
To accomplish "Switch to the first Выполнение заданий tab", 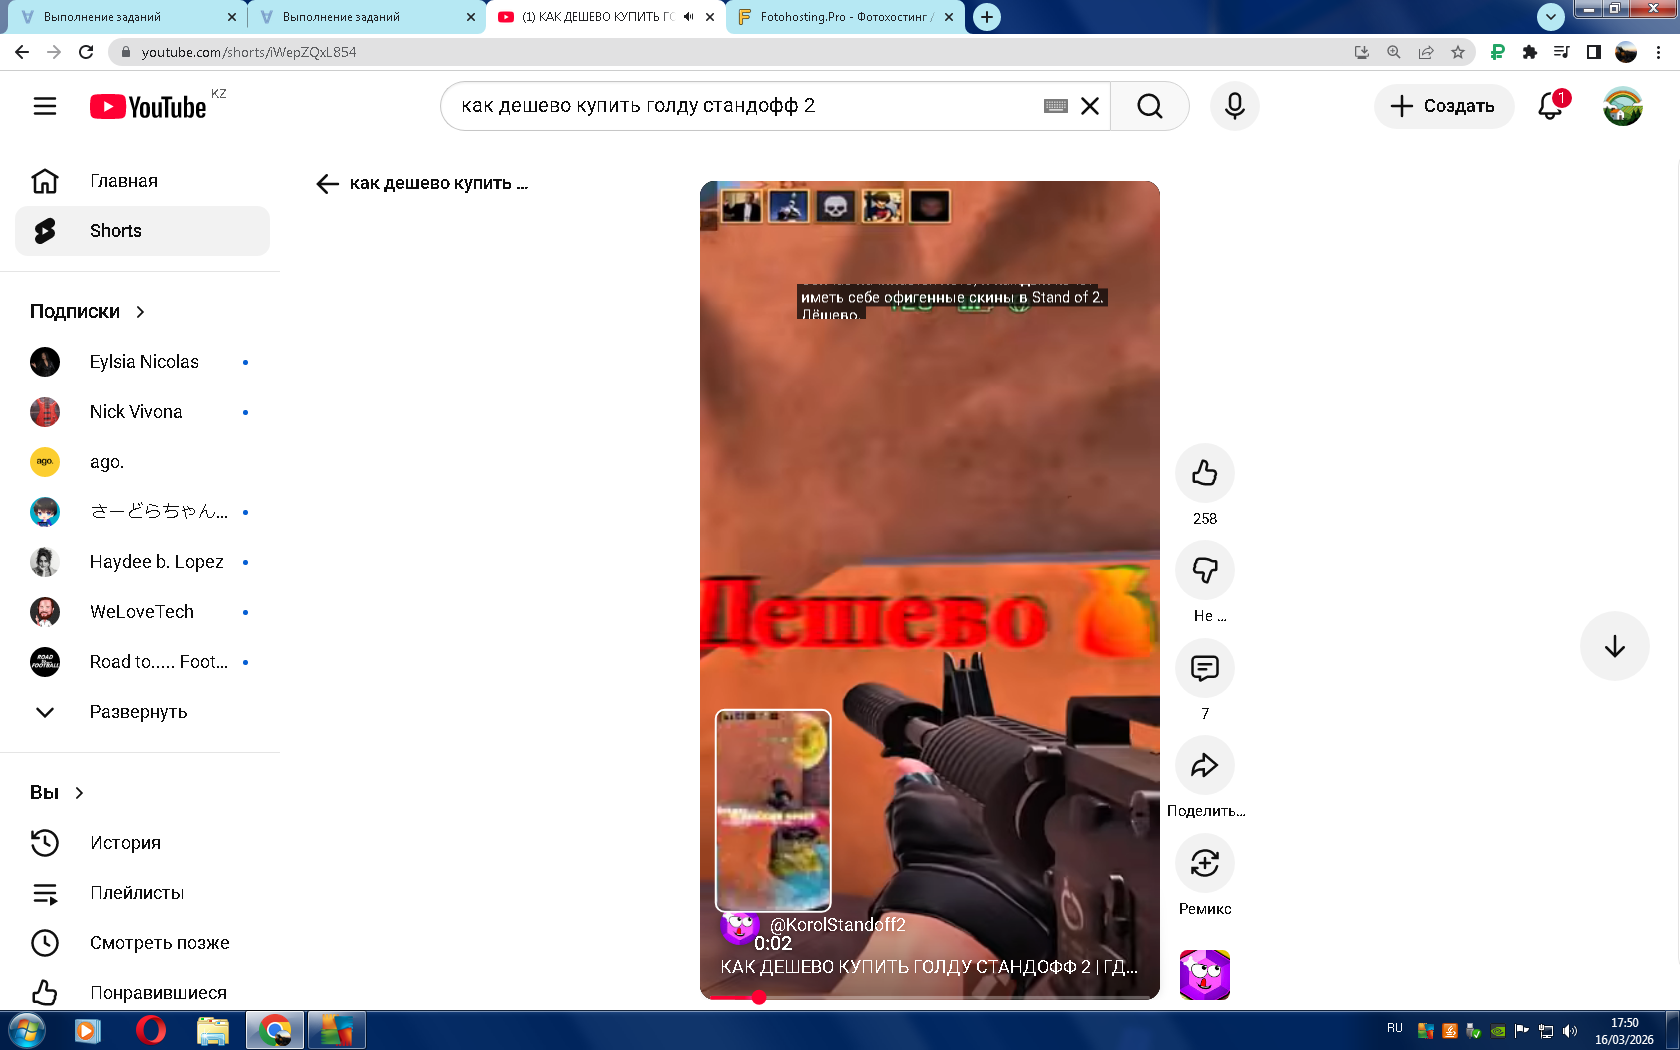I will click(x=128, y=17).
